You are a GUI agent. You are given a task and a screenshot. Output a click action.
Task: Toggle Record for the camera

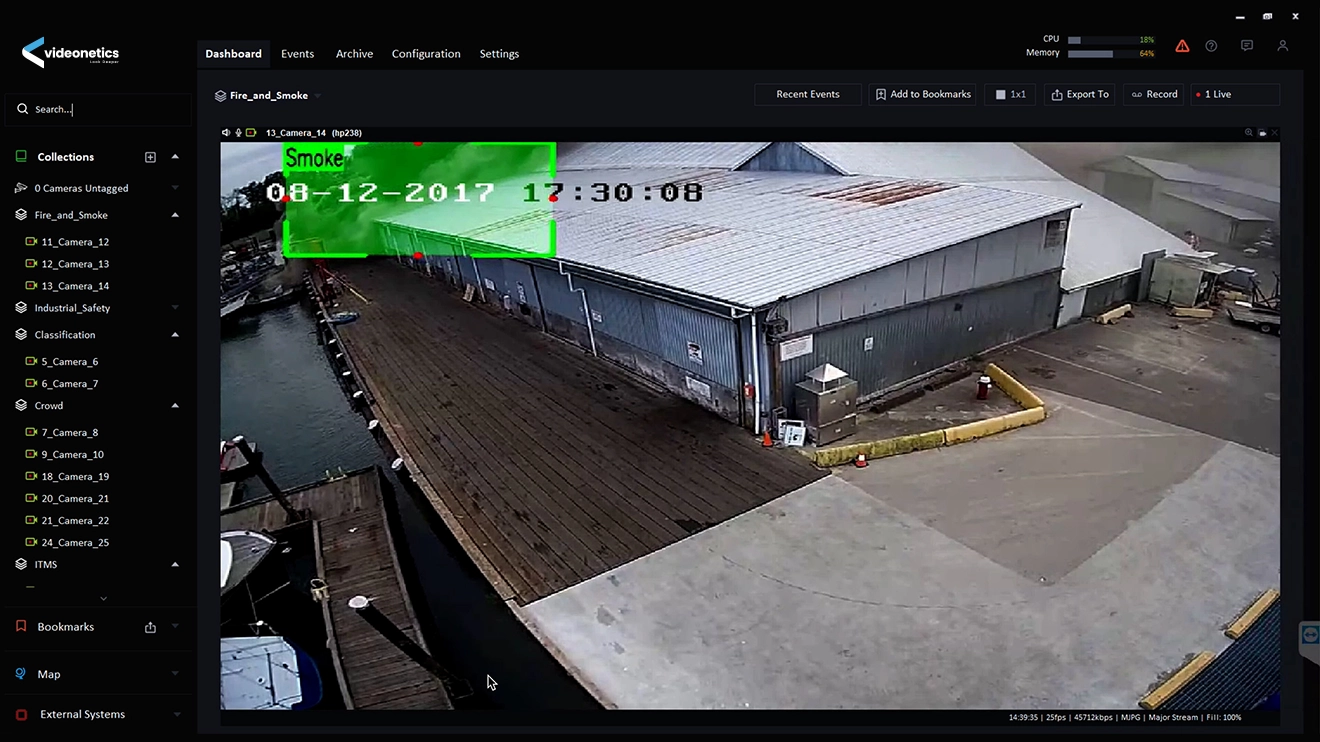click(1154, 95)
